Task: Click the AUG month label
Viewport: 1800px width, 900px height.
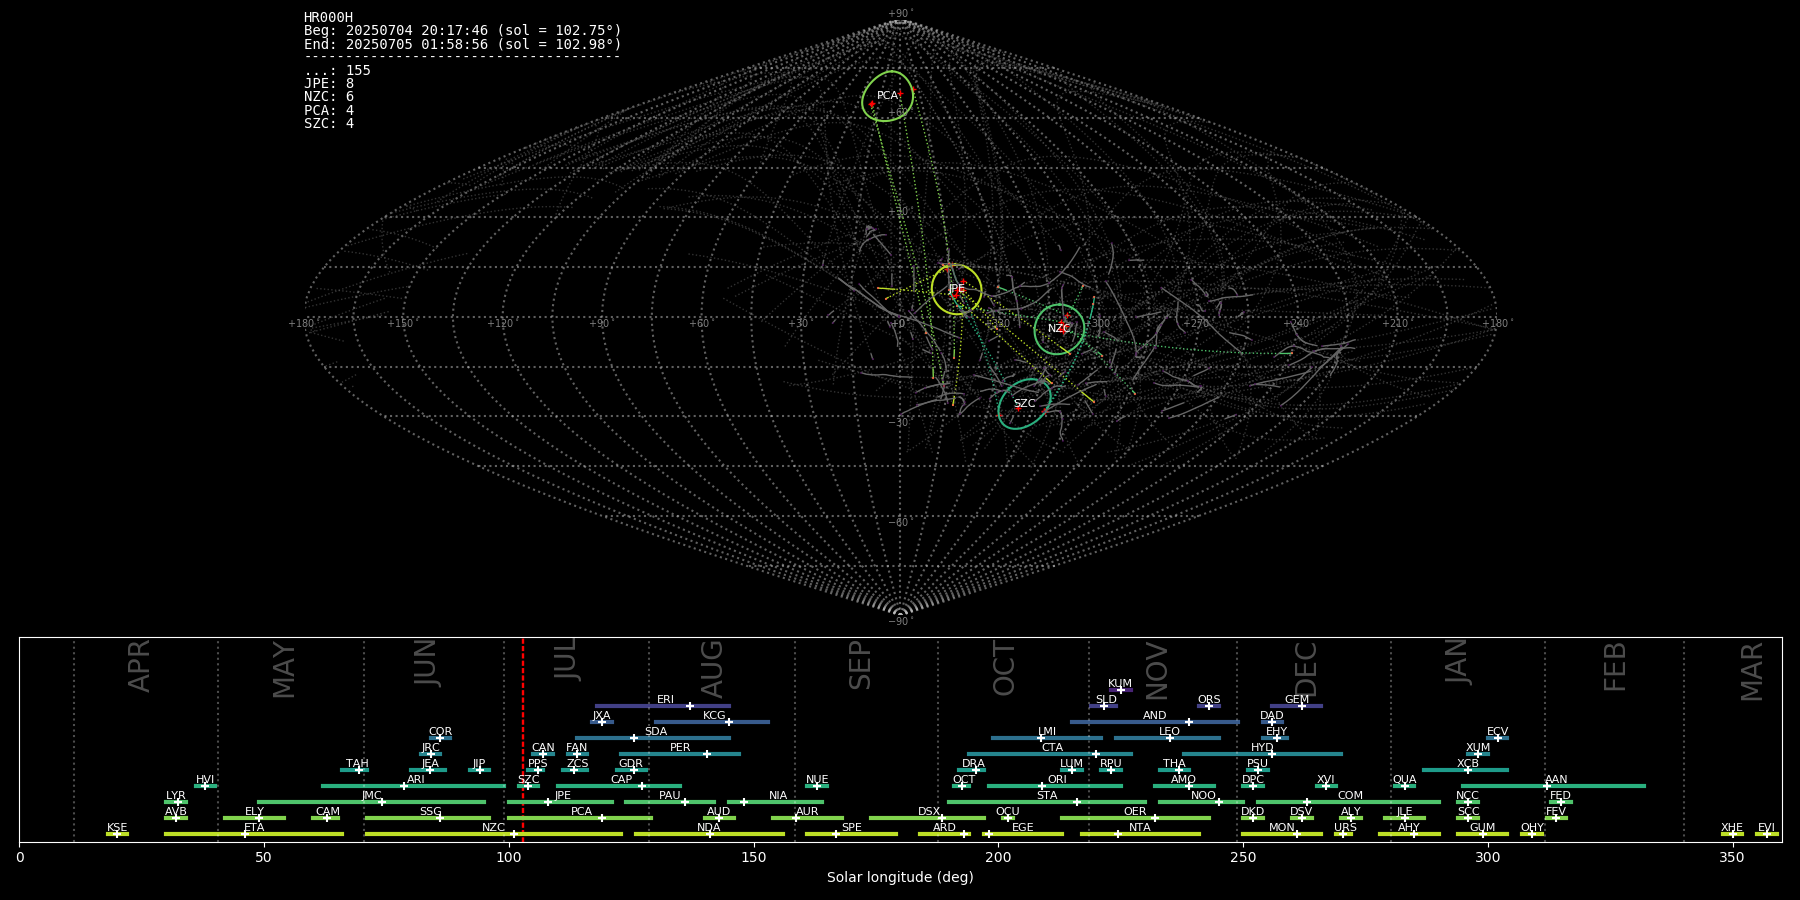Action: [711, 668]
